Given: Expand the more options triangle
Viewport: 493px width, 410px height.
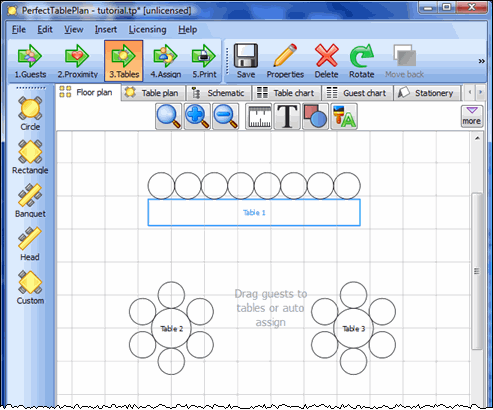Looking at the screenshot, I should (472, 116).
